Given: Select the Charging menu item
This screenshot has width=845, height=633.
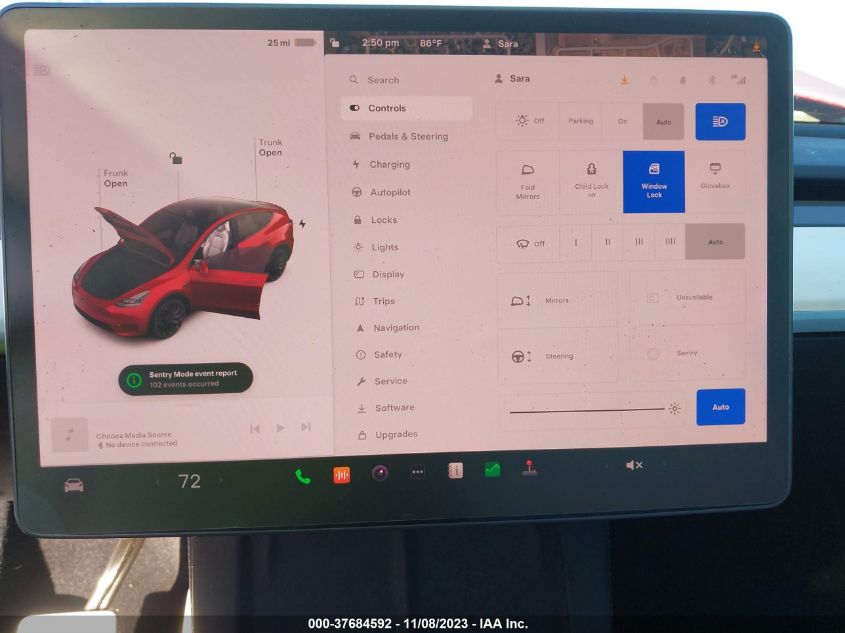Looking at the screenshot, I should click(389, 164).
